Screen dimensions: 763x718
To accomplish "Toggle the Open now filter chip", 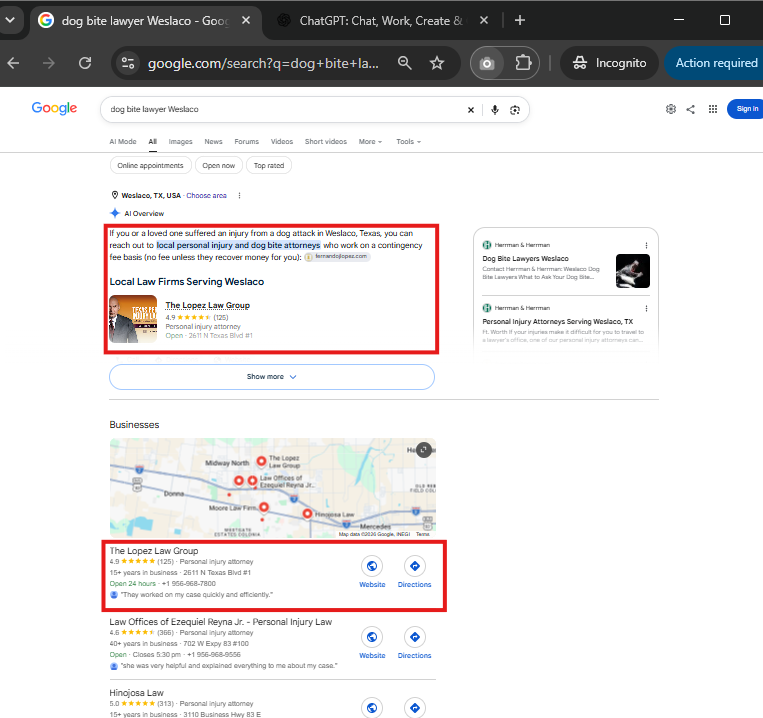I will [x=218, y=165].
